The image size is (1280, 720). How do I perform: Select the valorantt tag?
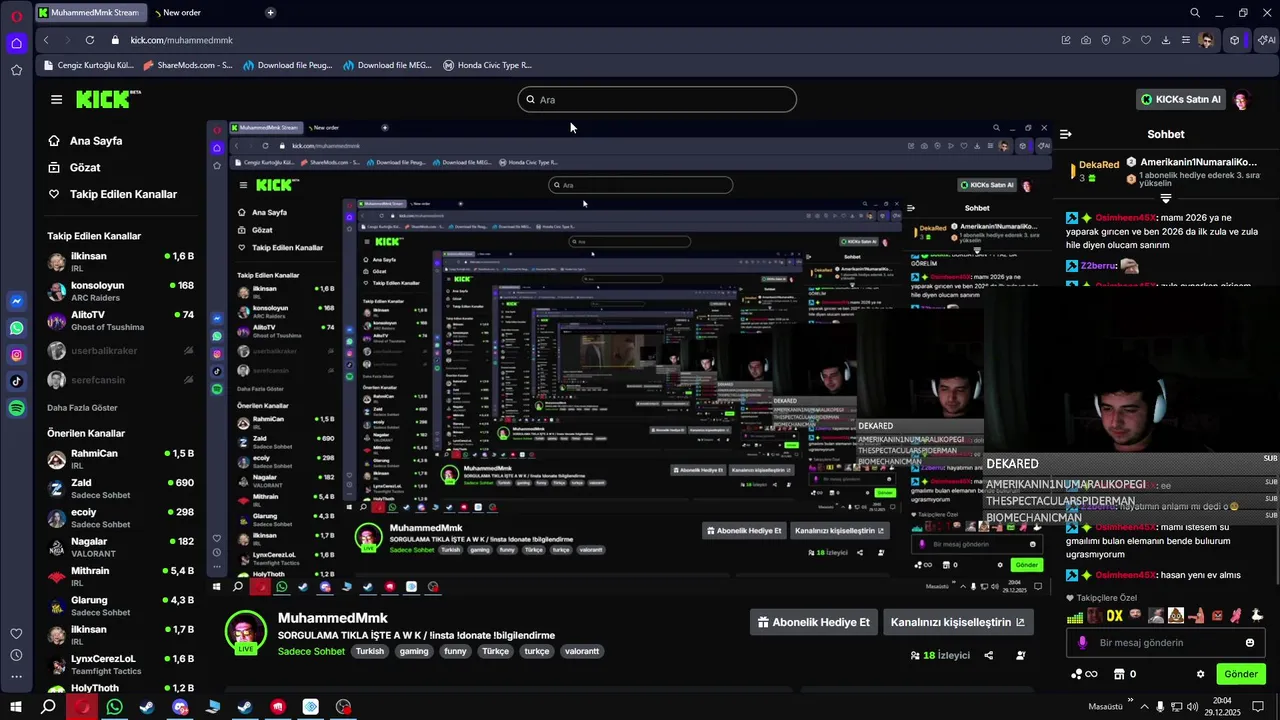[582, 651]
